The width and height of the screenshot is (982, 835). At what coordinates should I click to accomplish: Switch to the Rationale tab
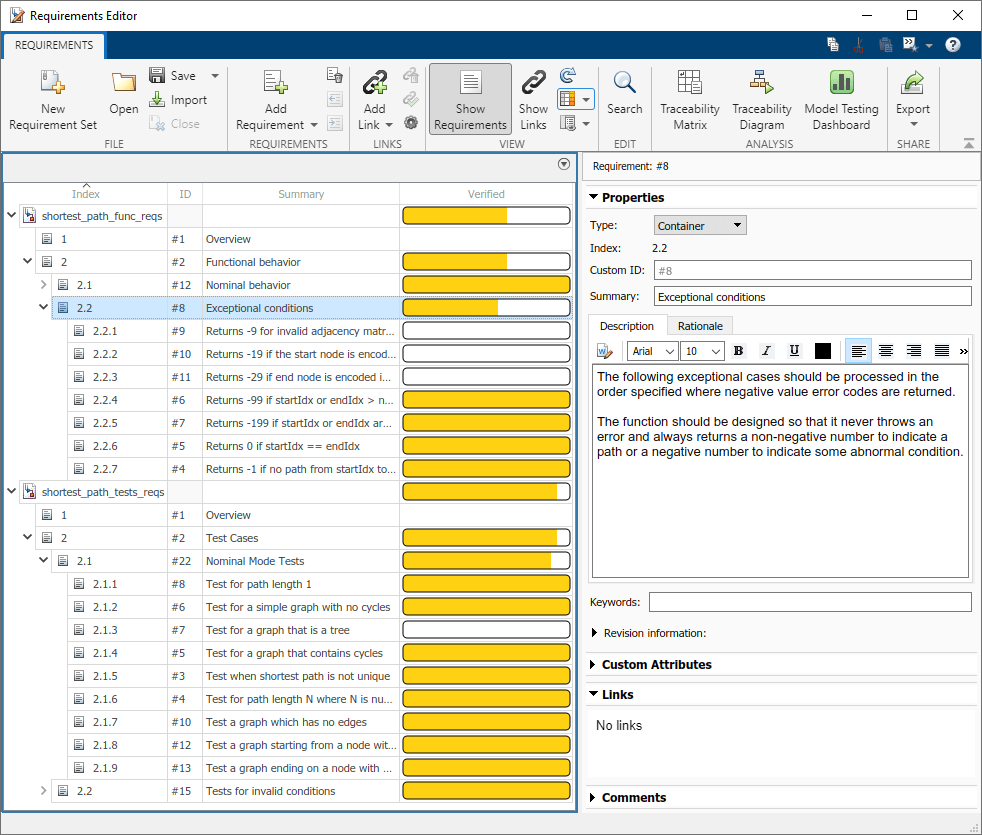click(700, 326)
